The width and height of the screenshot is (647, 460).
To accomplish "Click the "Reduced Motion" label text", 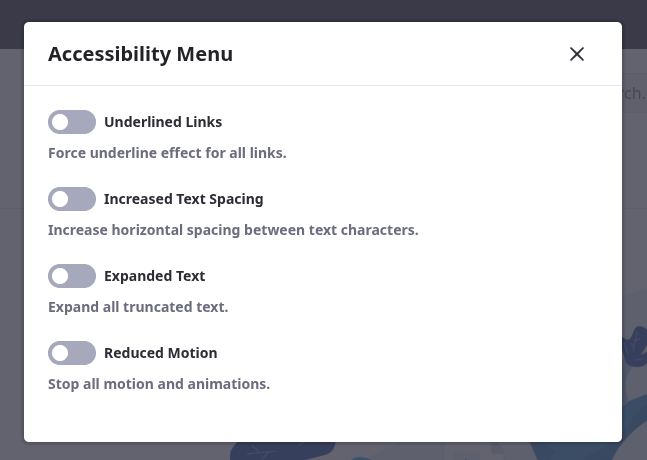I will coord(160,353).
